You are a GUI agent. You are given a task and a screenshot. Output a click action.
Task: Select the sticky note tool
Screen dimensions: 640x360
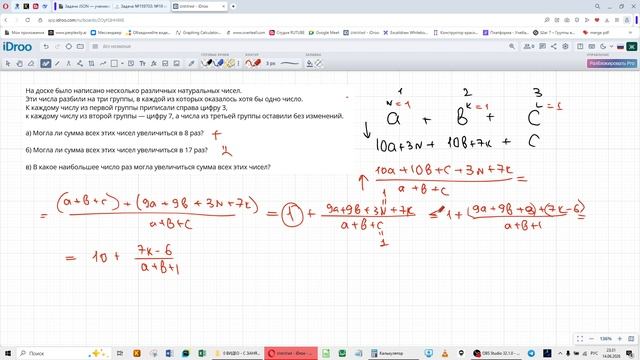pos(131,63)
